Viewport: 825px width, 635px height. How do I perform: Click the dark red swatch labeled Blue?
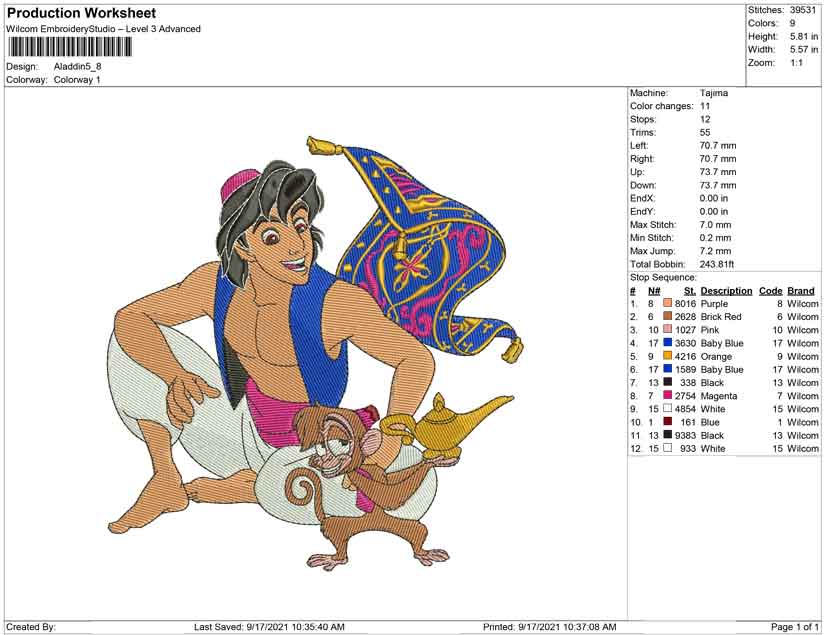click(668, 421)
